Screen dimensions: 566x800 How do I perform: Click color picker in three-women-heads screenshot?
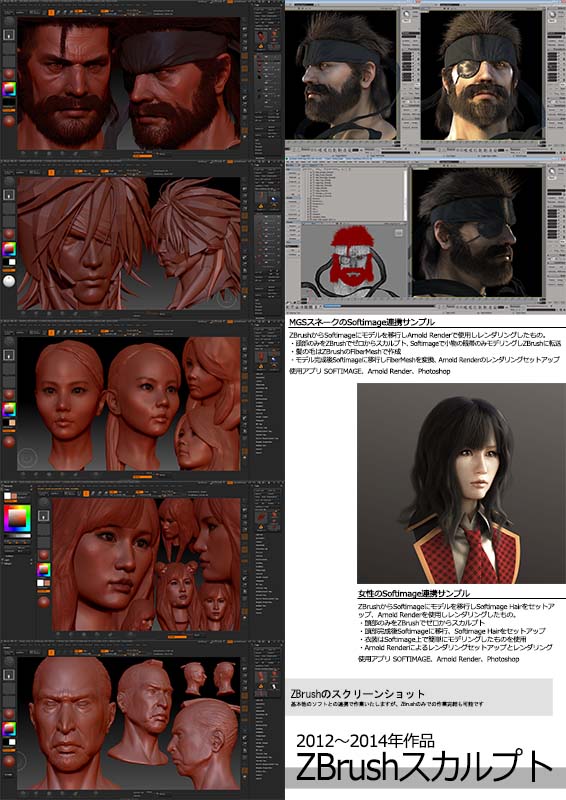click(9, 410)
